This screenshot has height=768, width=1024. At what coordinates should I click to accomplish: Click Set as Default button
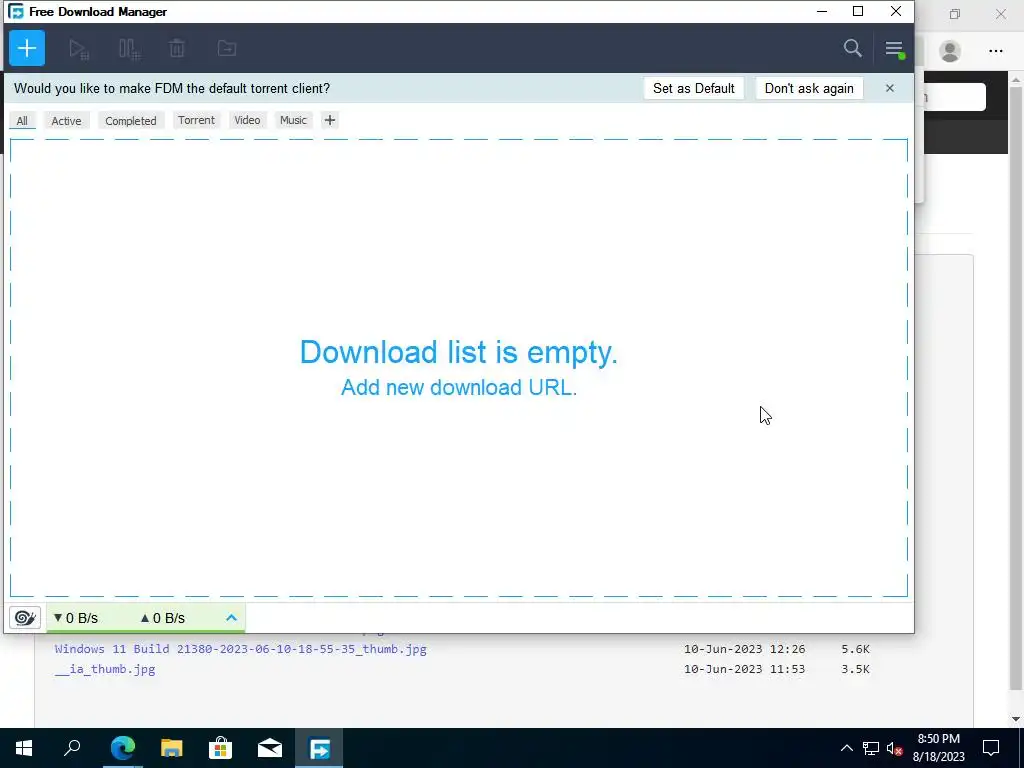tap(694, 88)
